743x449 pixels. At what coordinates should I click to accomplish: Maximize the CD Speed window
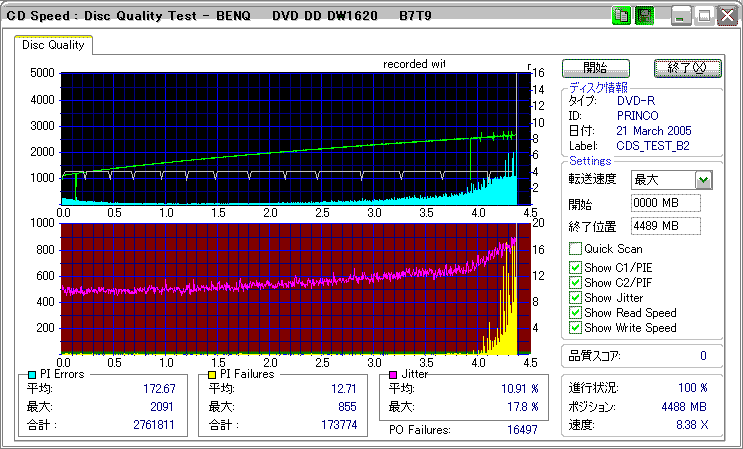[703, 16]
